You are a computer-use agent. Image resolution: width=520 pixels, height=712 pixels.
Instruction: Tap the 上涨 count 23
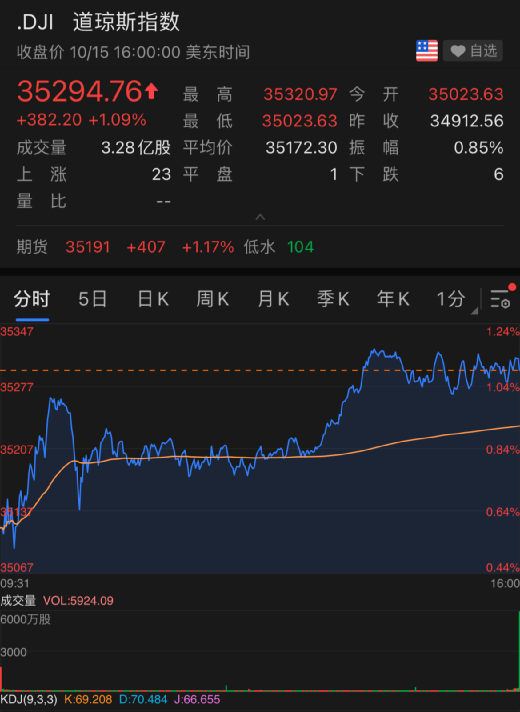tap(161, 174)
